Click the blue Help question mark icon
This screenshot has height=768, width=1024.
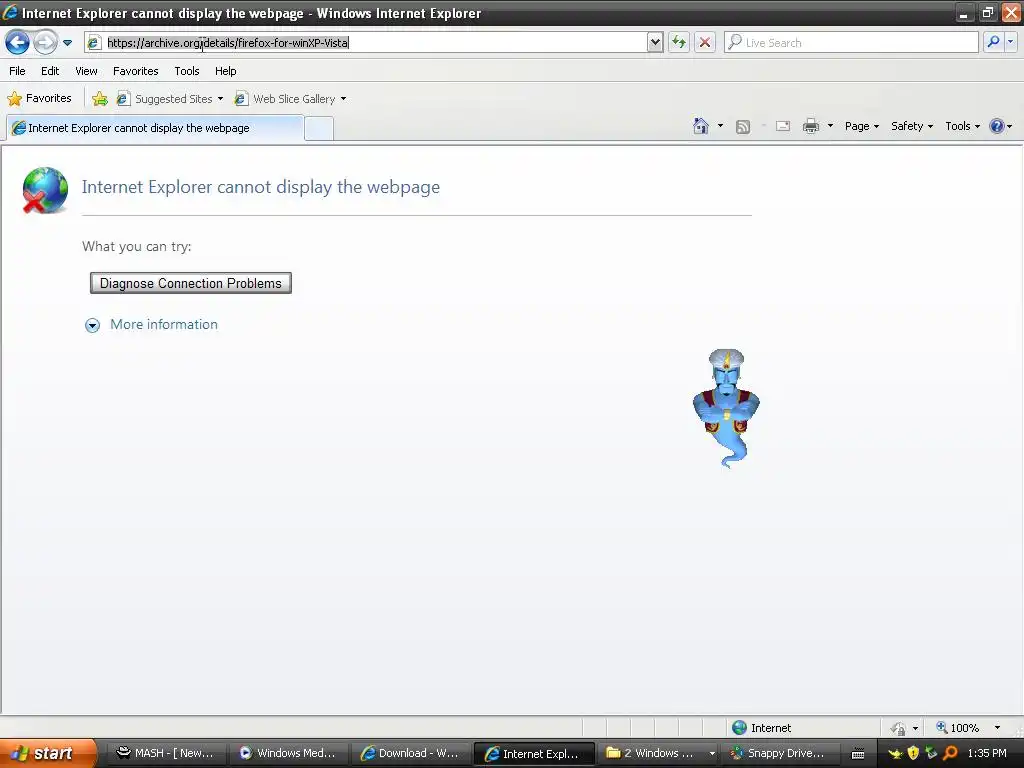click(997, 126)
